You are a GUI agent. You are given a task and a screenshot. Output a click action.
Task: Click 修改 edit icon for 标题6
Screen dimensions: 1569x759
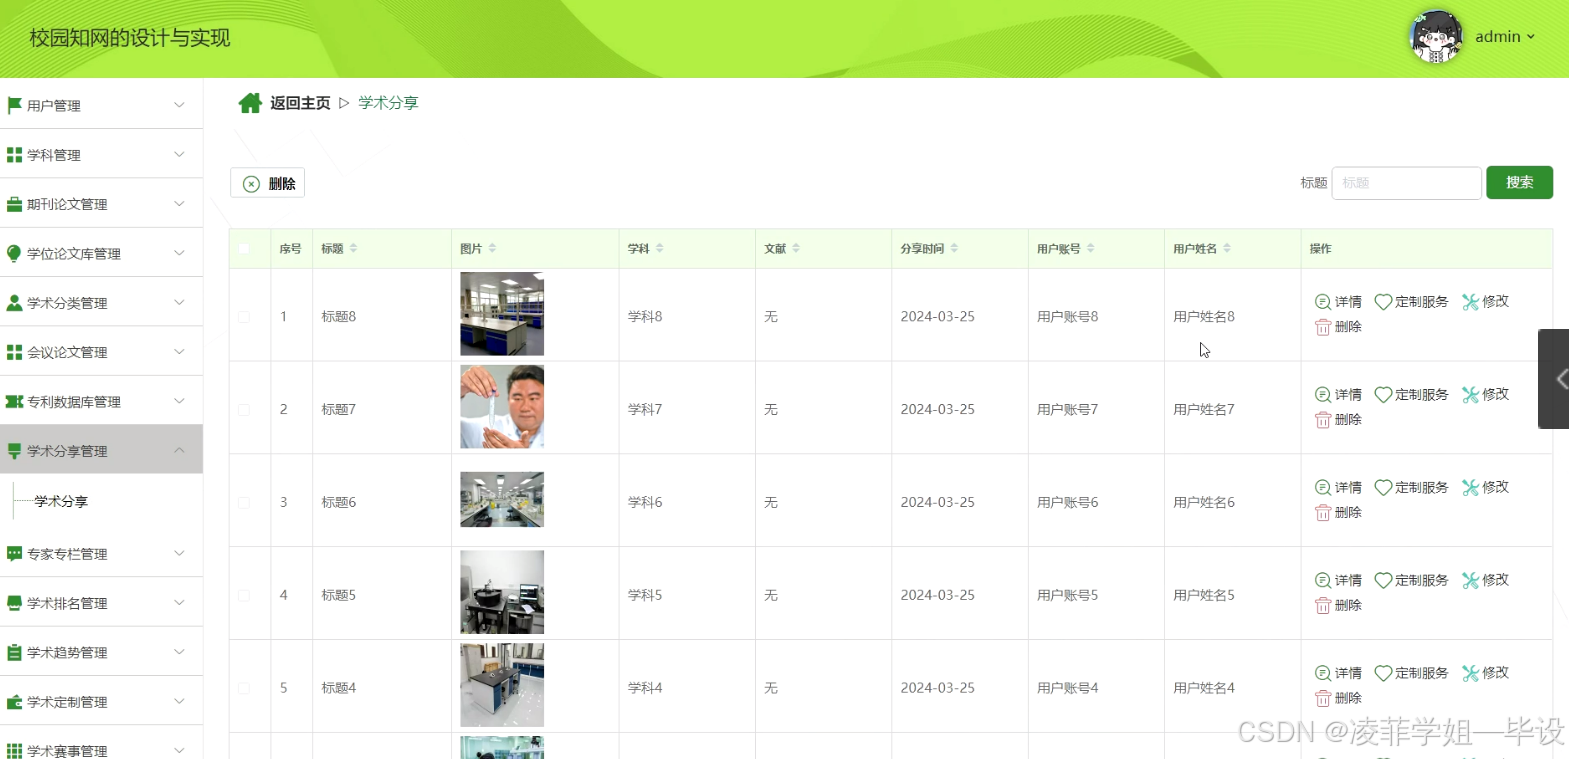[1470, 488]
